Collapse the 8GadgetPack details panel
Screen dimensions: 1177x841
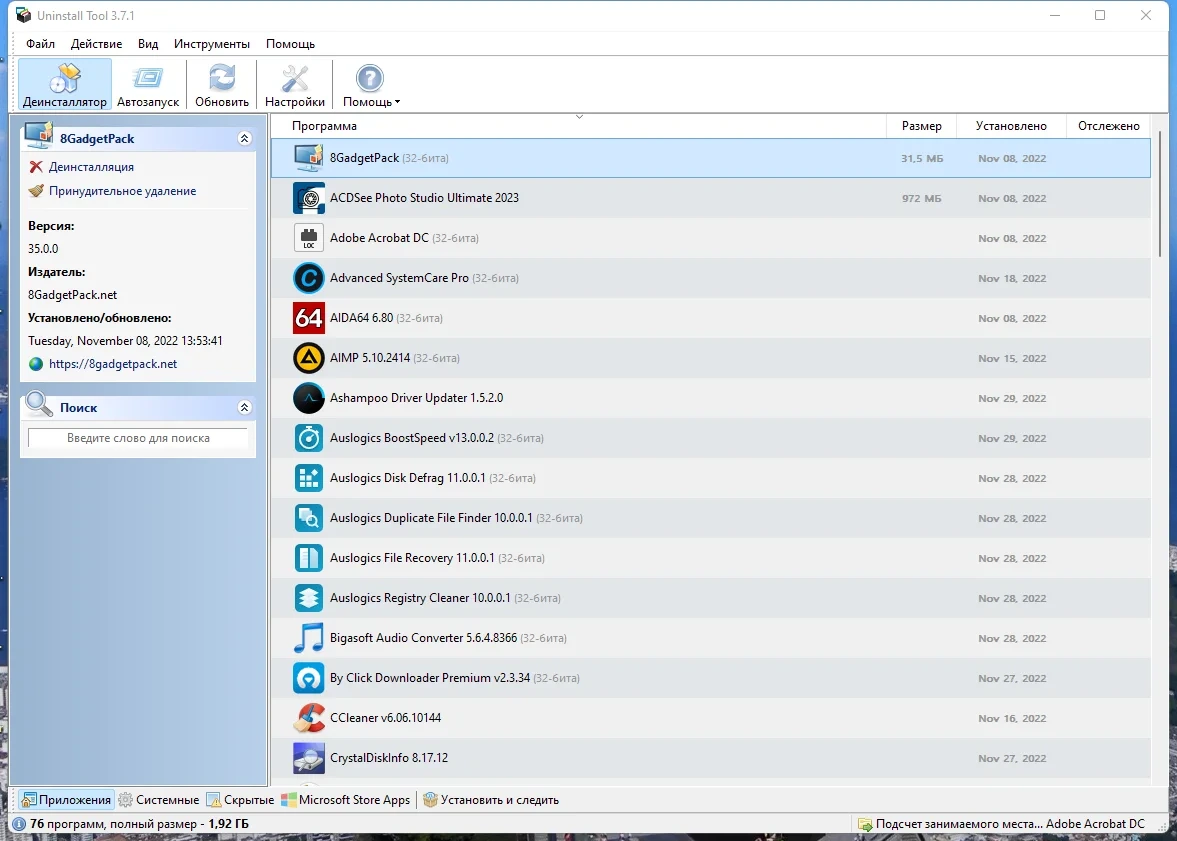244,138
